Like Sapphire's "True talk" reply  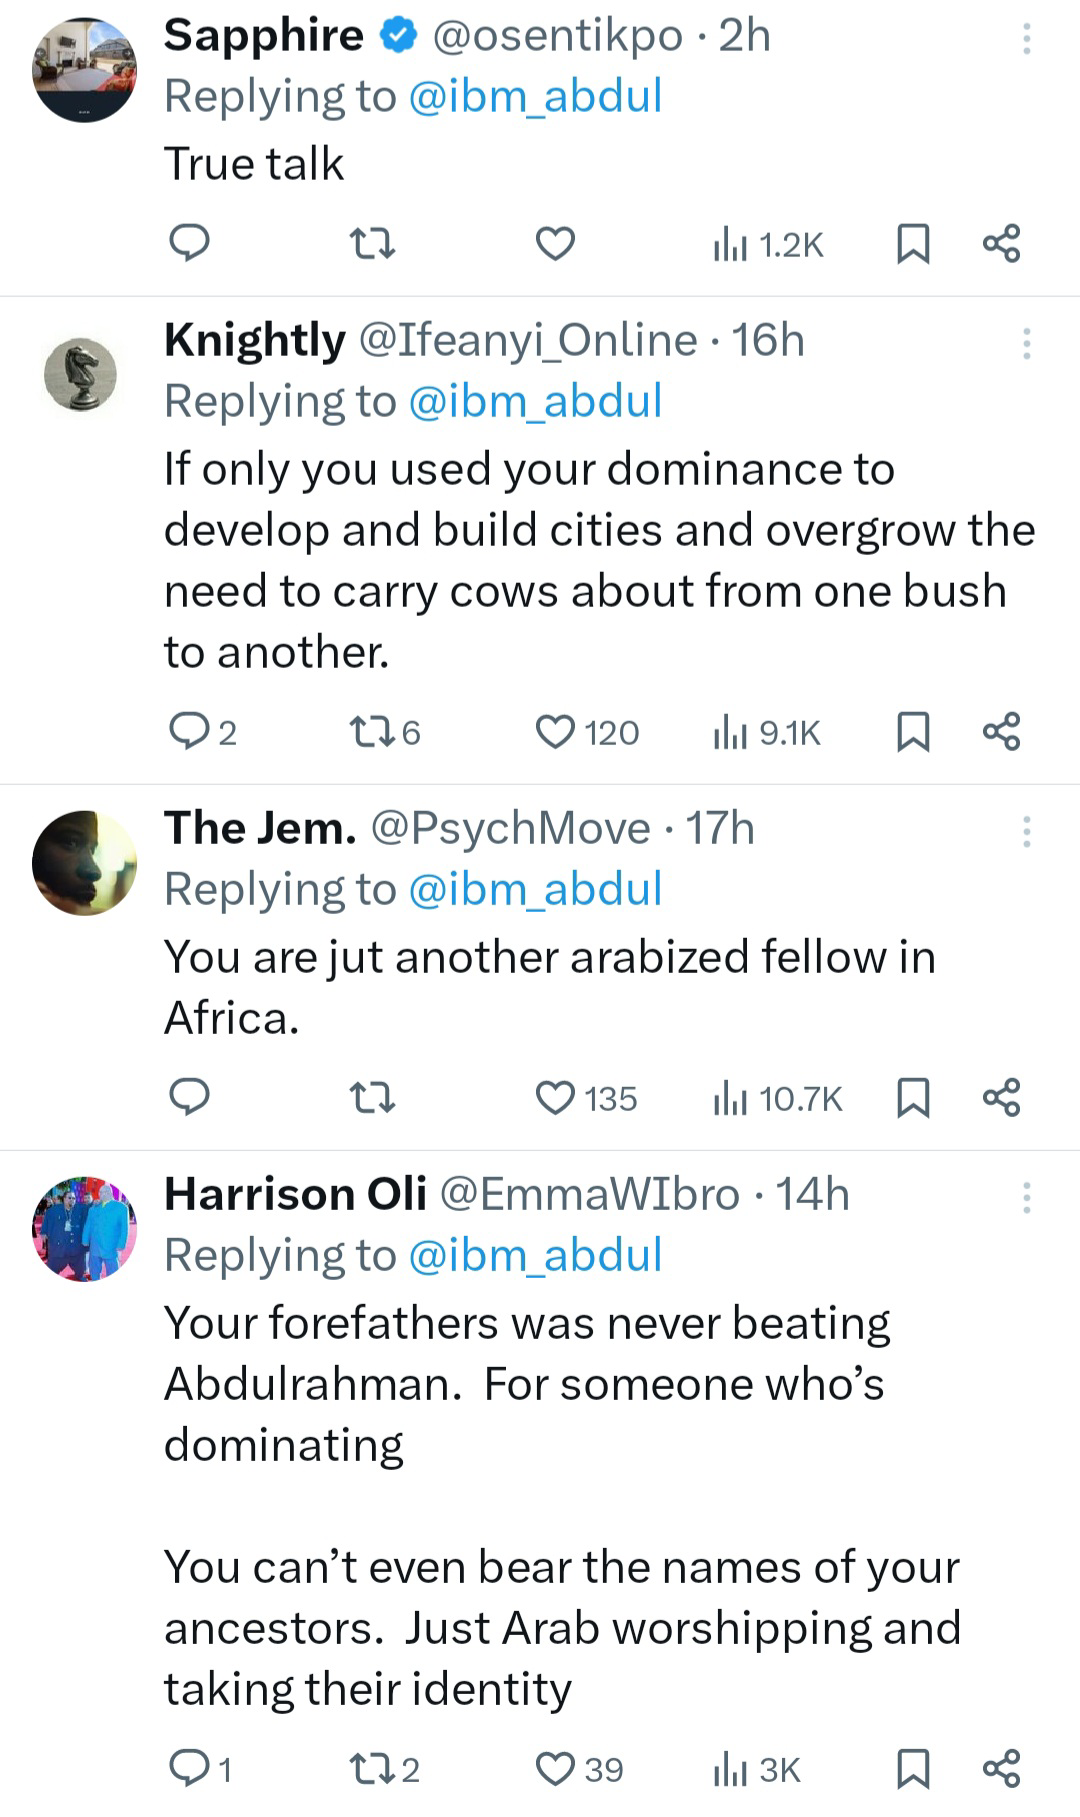(x=555, y=244)
